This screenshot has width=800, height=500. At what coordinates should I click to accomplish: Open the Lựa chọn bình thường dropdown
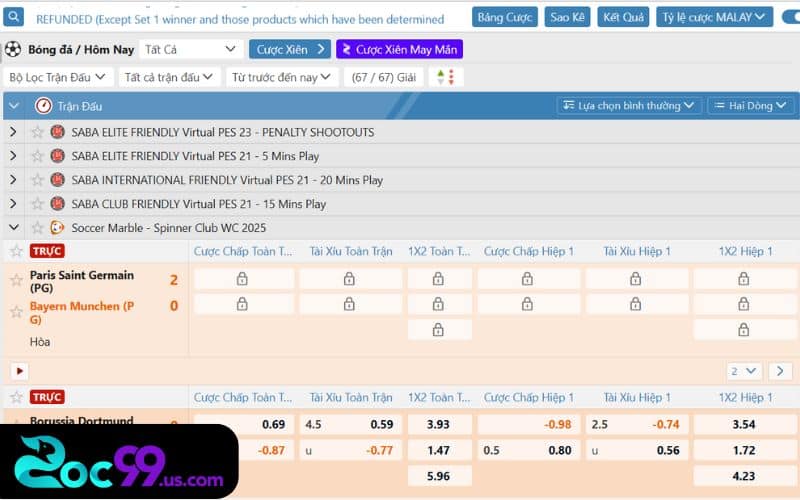(x=628, y=105)
